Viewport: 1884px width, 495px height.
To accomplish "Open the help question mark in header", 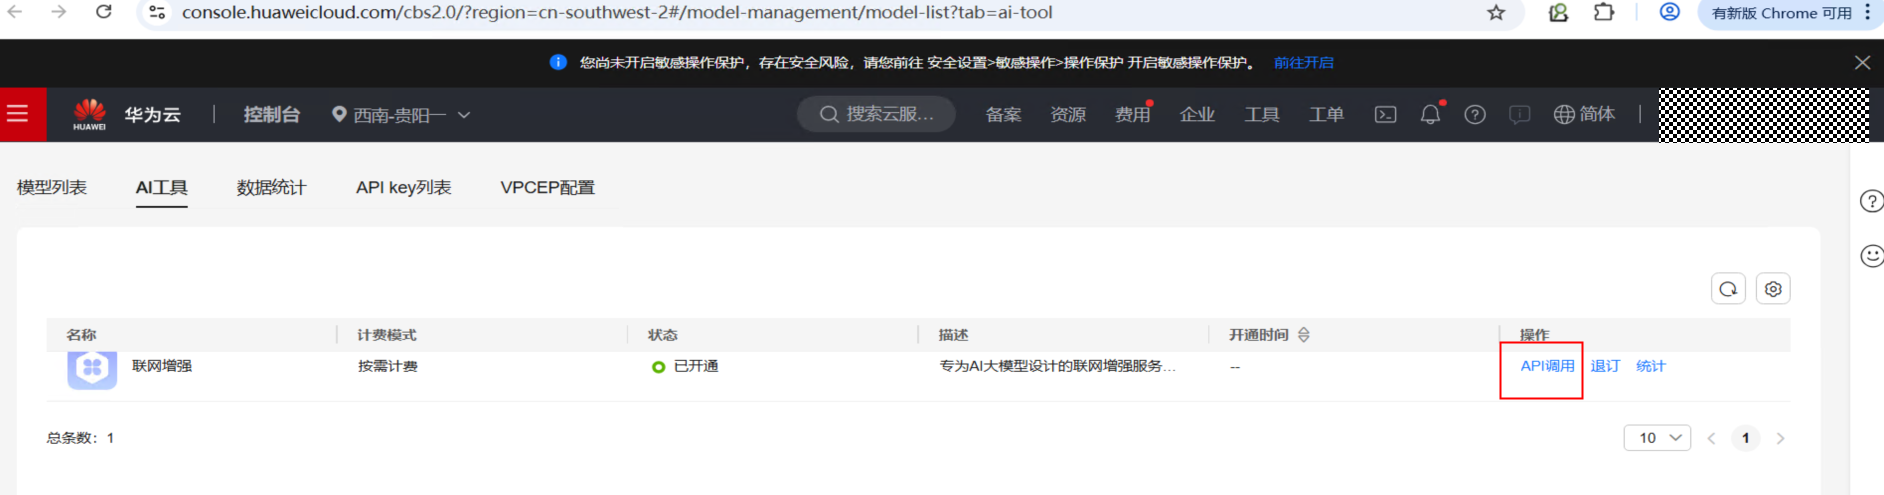I will point(1475,114).
